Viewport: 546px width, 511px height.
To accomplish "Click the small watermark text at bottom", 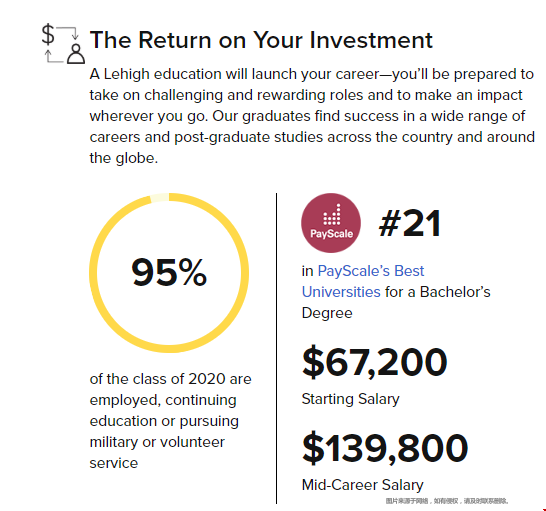I will click(447, 501).
